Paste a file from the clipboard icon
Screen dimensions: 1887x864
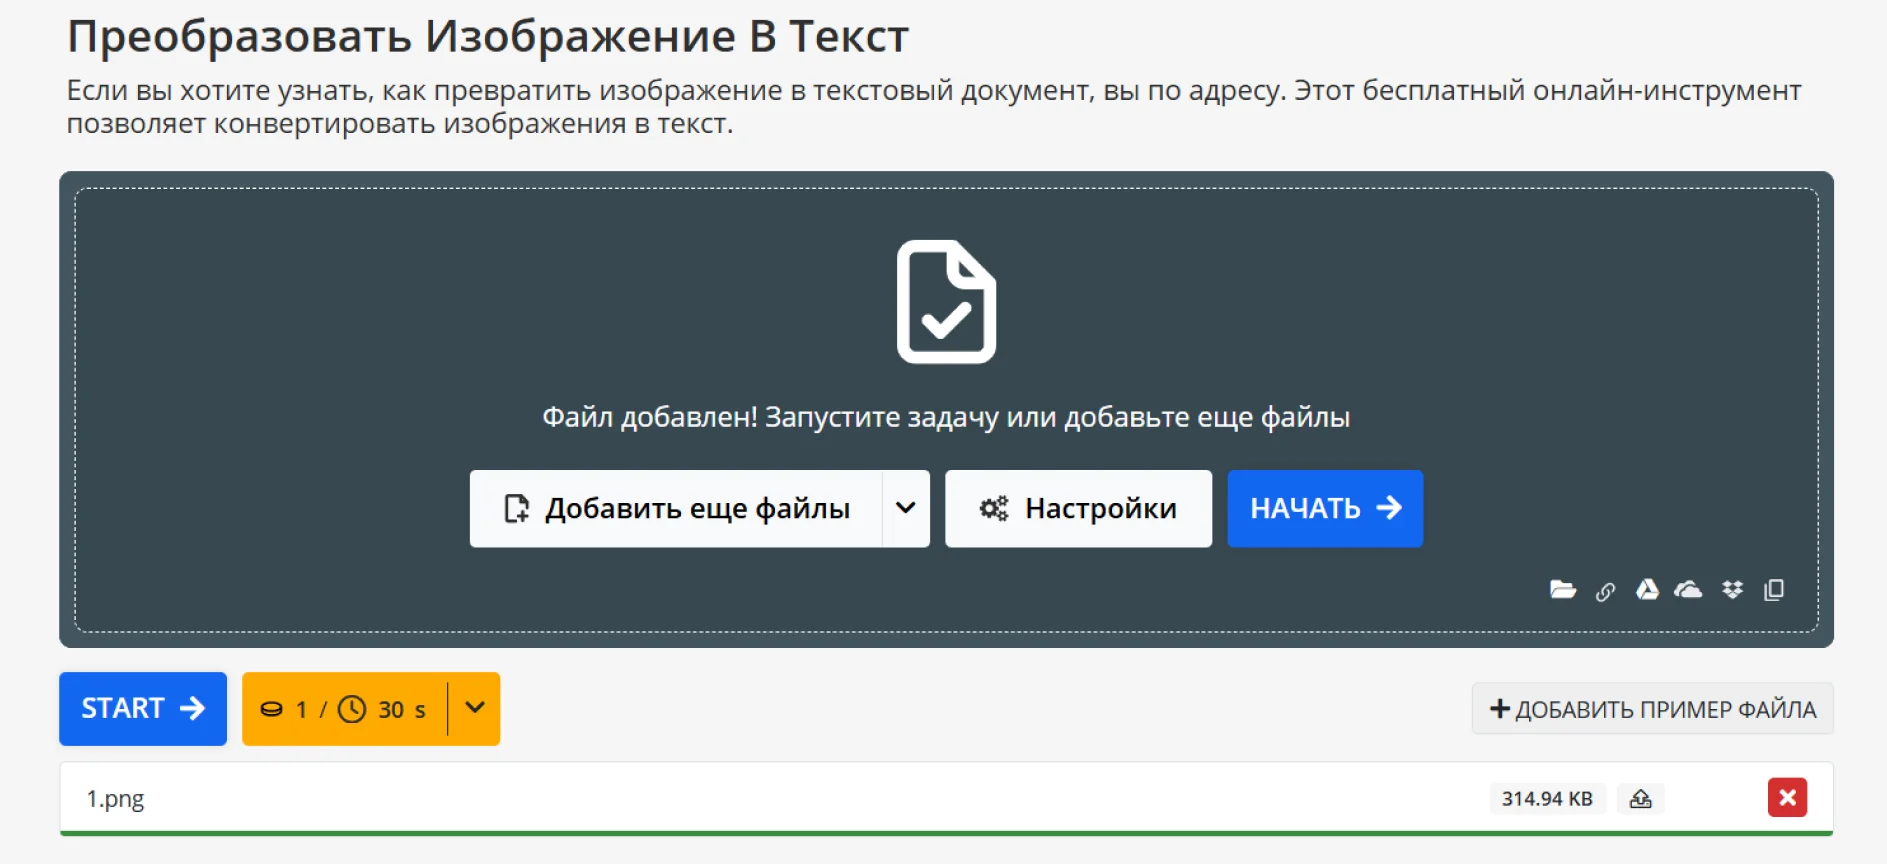[x=1774, y=590]
